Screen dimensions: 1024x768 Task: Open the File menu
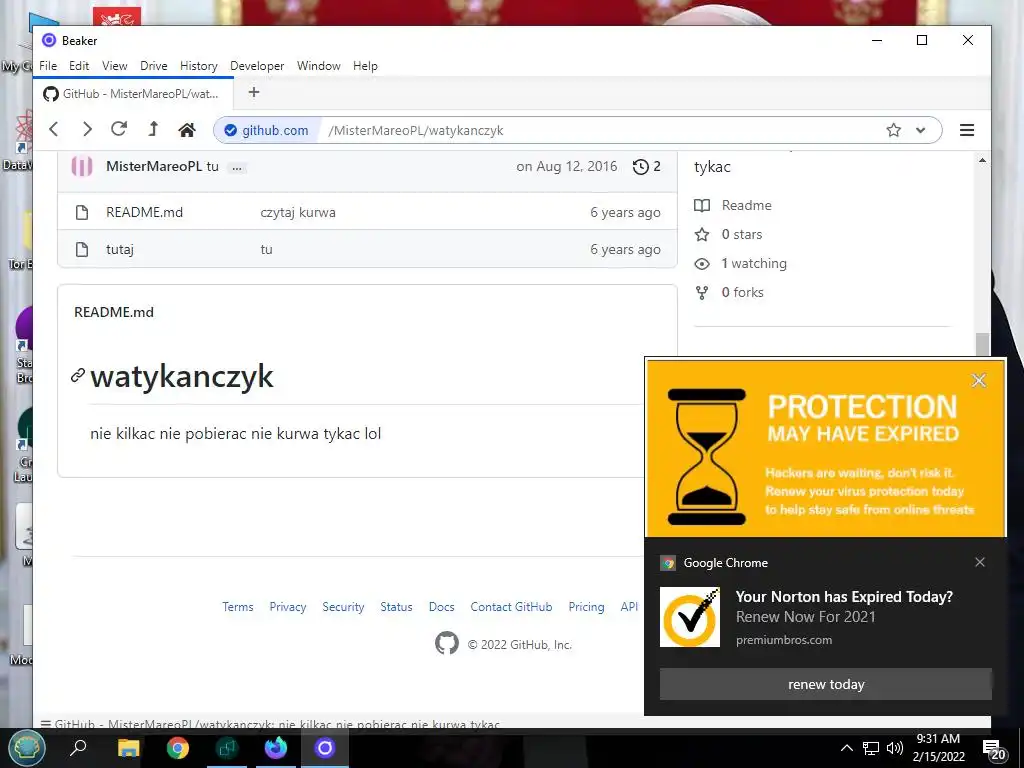click(x=48, y=66)
